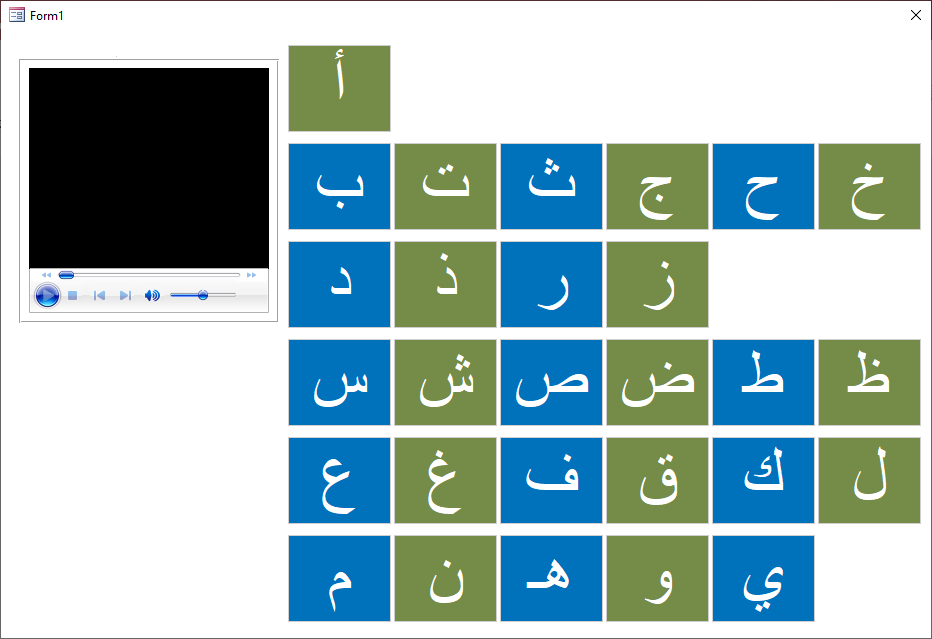Click the seek bar position handle
The width and height of the screenshot is (932, 639).
coord(66,275)
